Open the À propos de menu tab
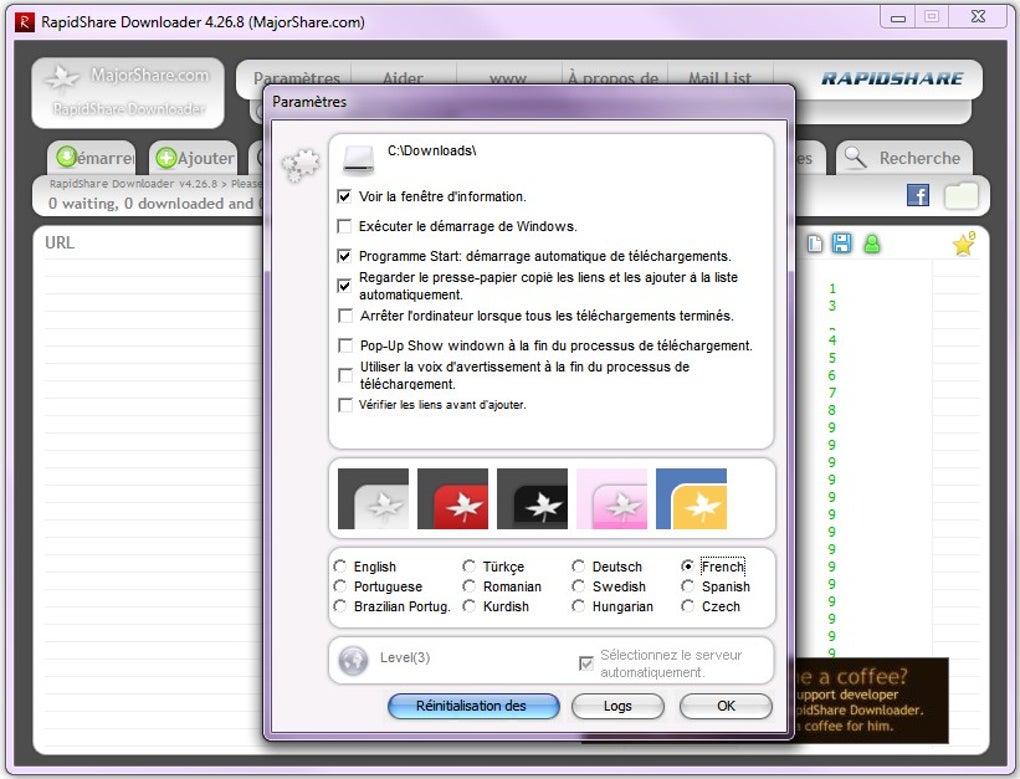 [613, 78]
